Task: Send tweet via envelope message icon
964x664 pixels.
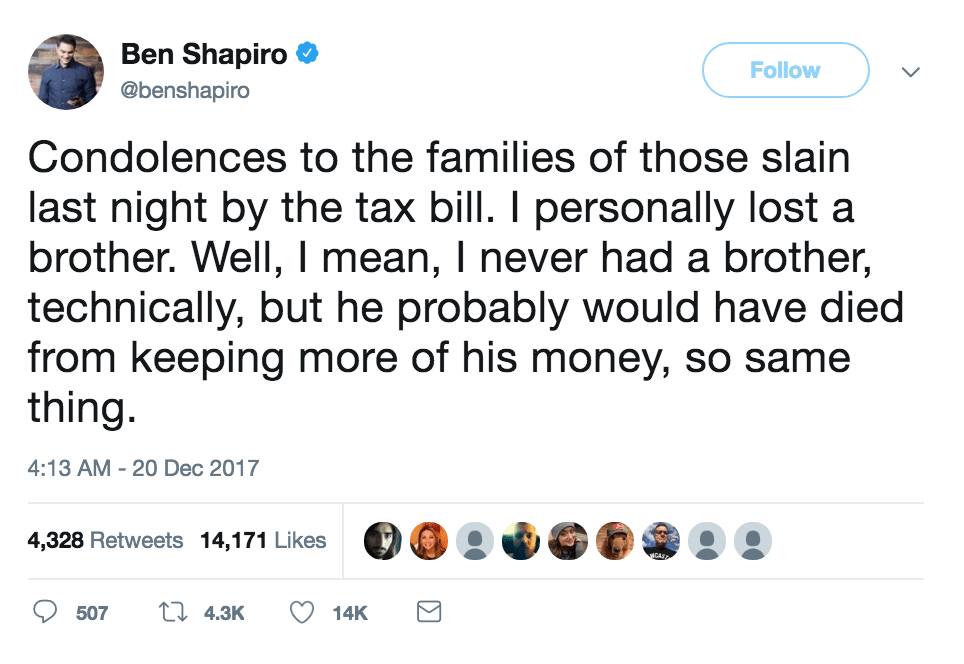Action: pyautogui.click(x=429, y=612)
